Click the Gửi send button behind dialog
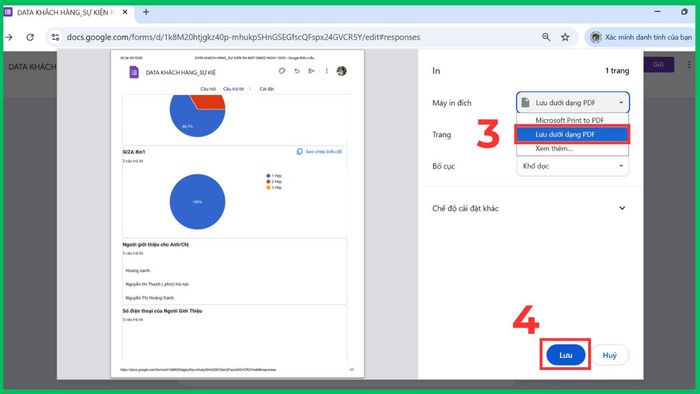 658,65
